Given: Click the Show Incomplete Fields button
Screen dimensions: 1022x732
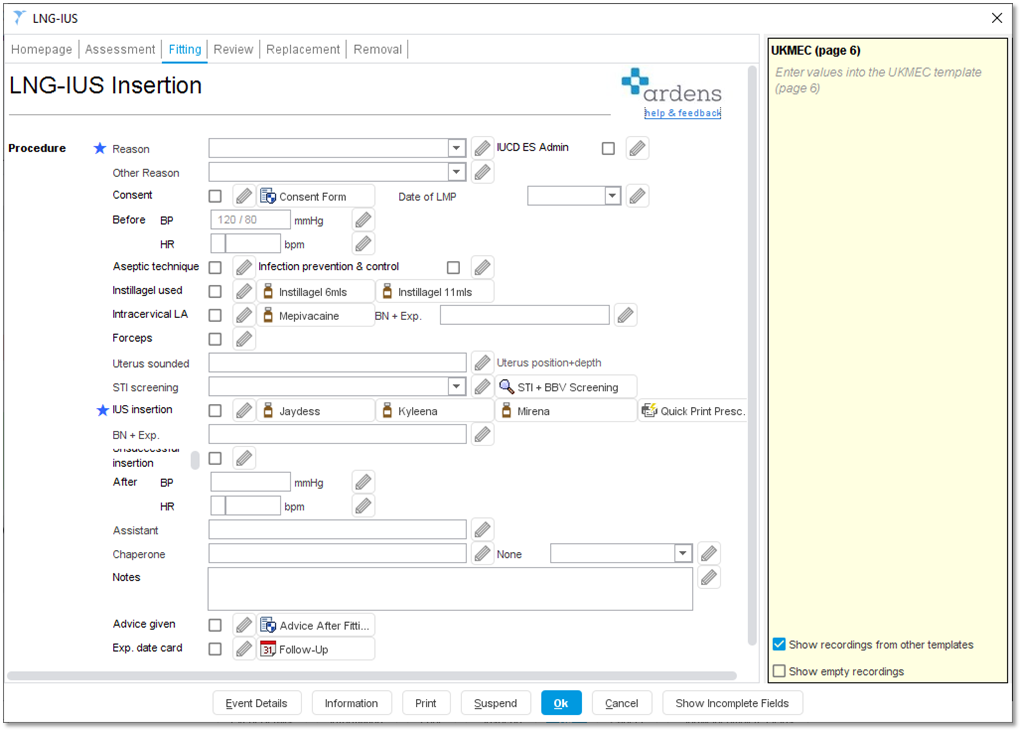Looking at the screenshot, I should point(732,702).
